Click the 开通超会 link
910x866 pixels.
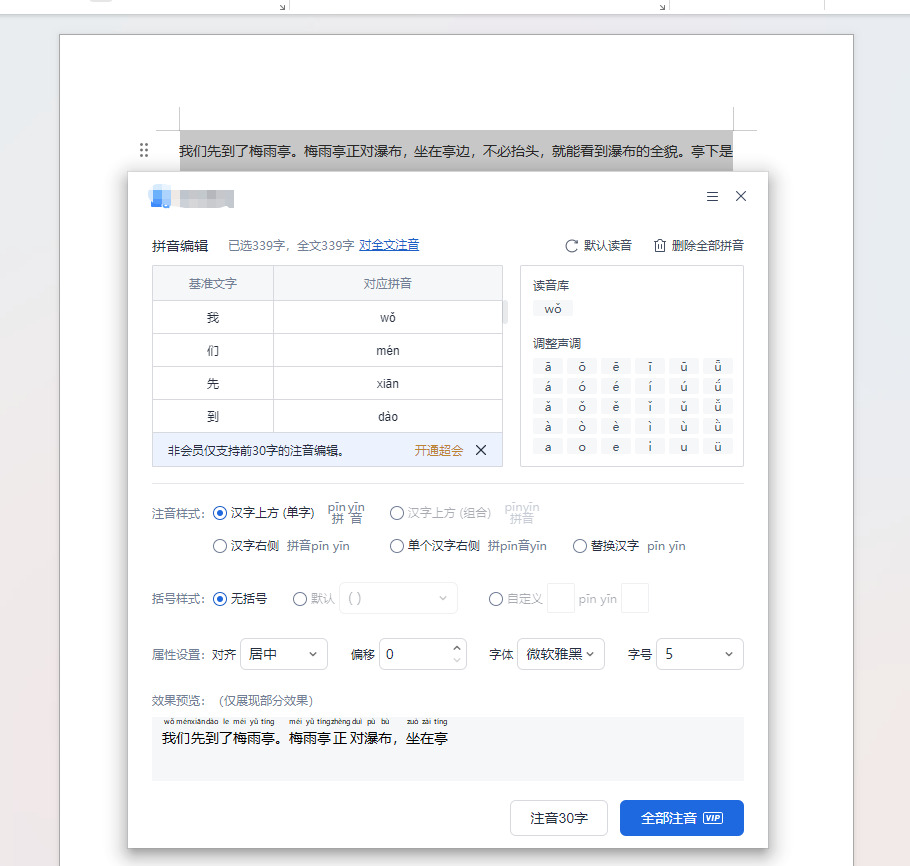click(x=439, y=450)
